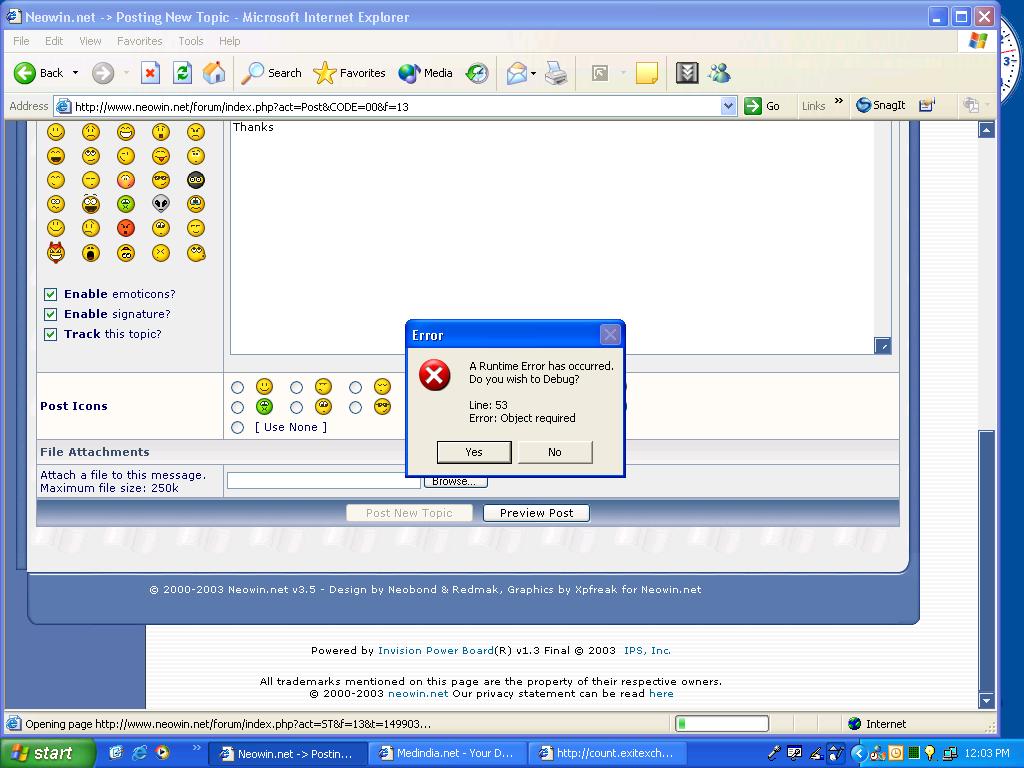Open the Favorites star pane

pyautogui.click(x=349, y=73)
